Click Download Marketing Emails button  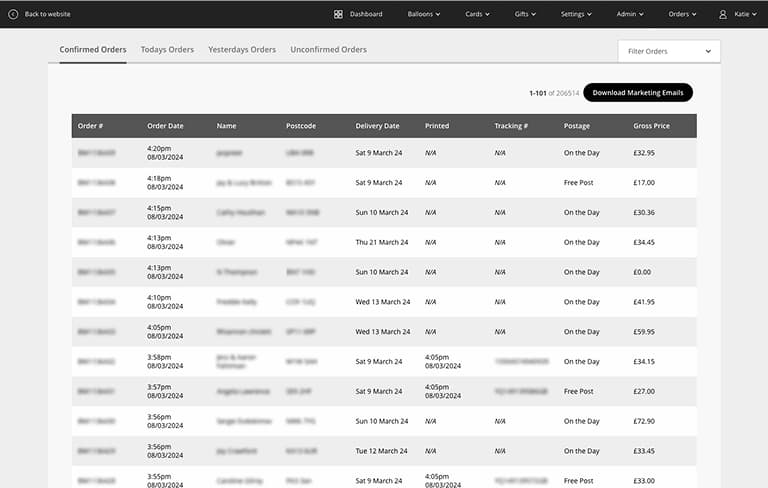tap(637, 92)
